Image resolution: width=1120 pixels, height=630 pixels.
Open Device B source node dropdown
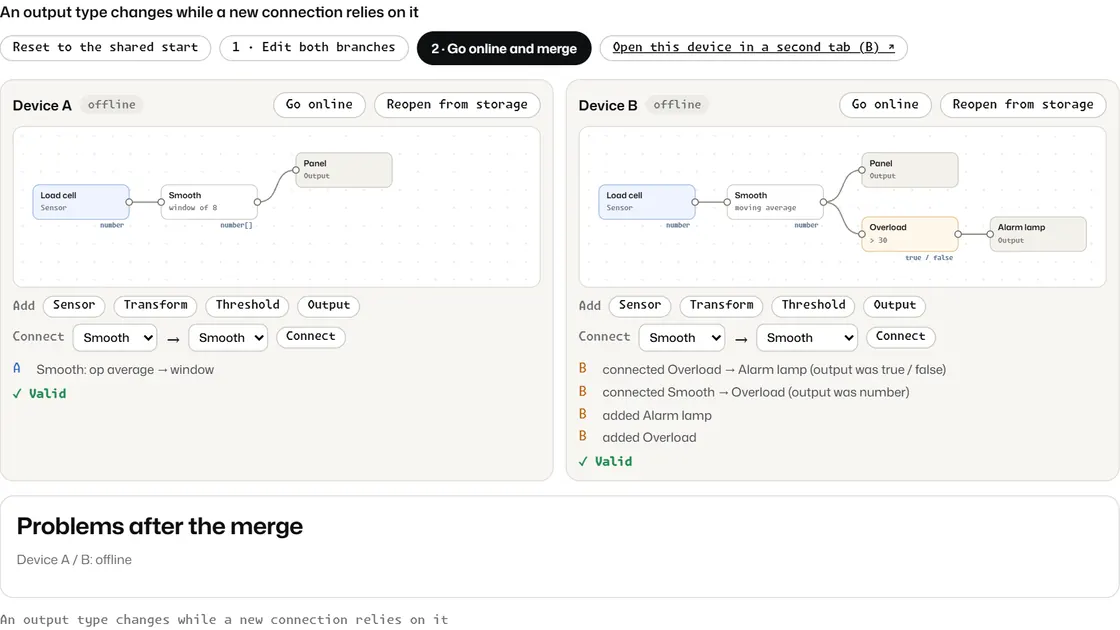pyautogui.click(x=682, y=337)
